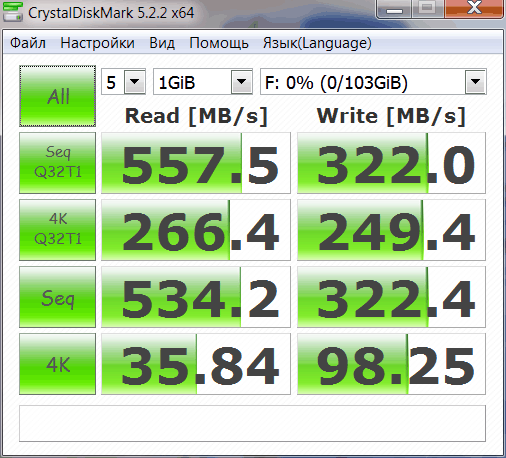Open the Язык(Language) menu

[x=317, y=43]
